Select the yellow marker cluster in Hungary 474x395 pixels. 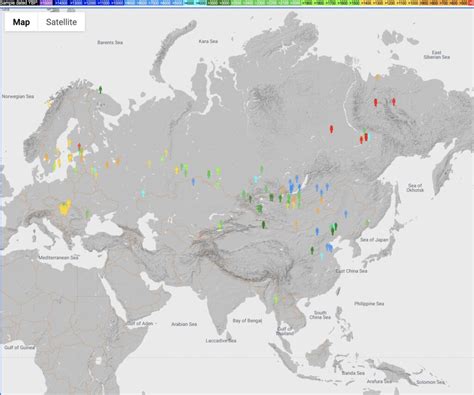pos(65,208)
